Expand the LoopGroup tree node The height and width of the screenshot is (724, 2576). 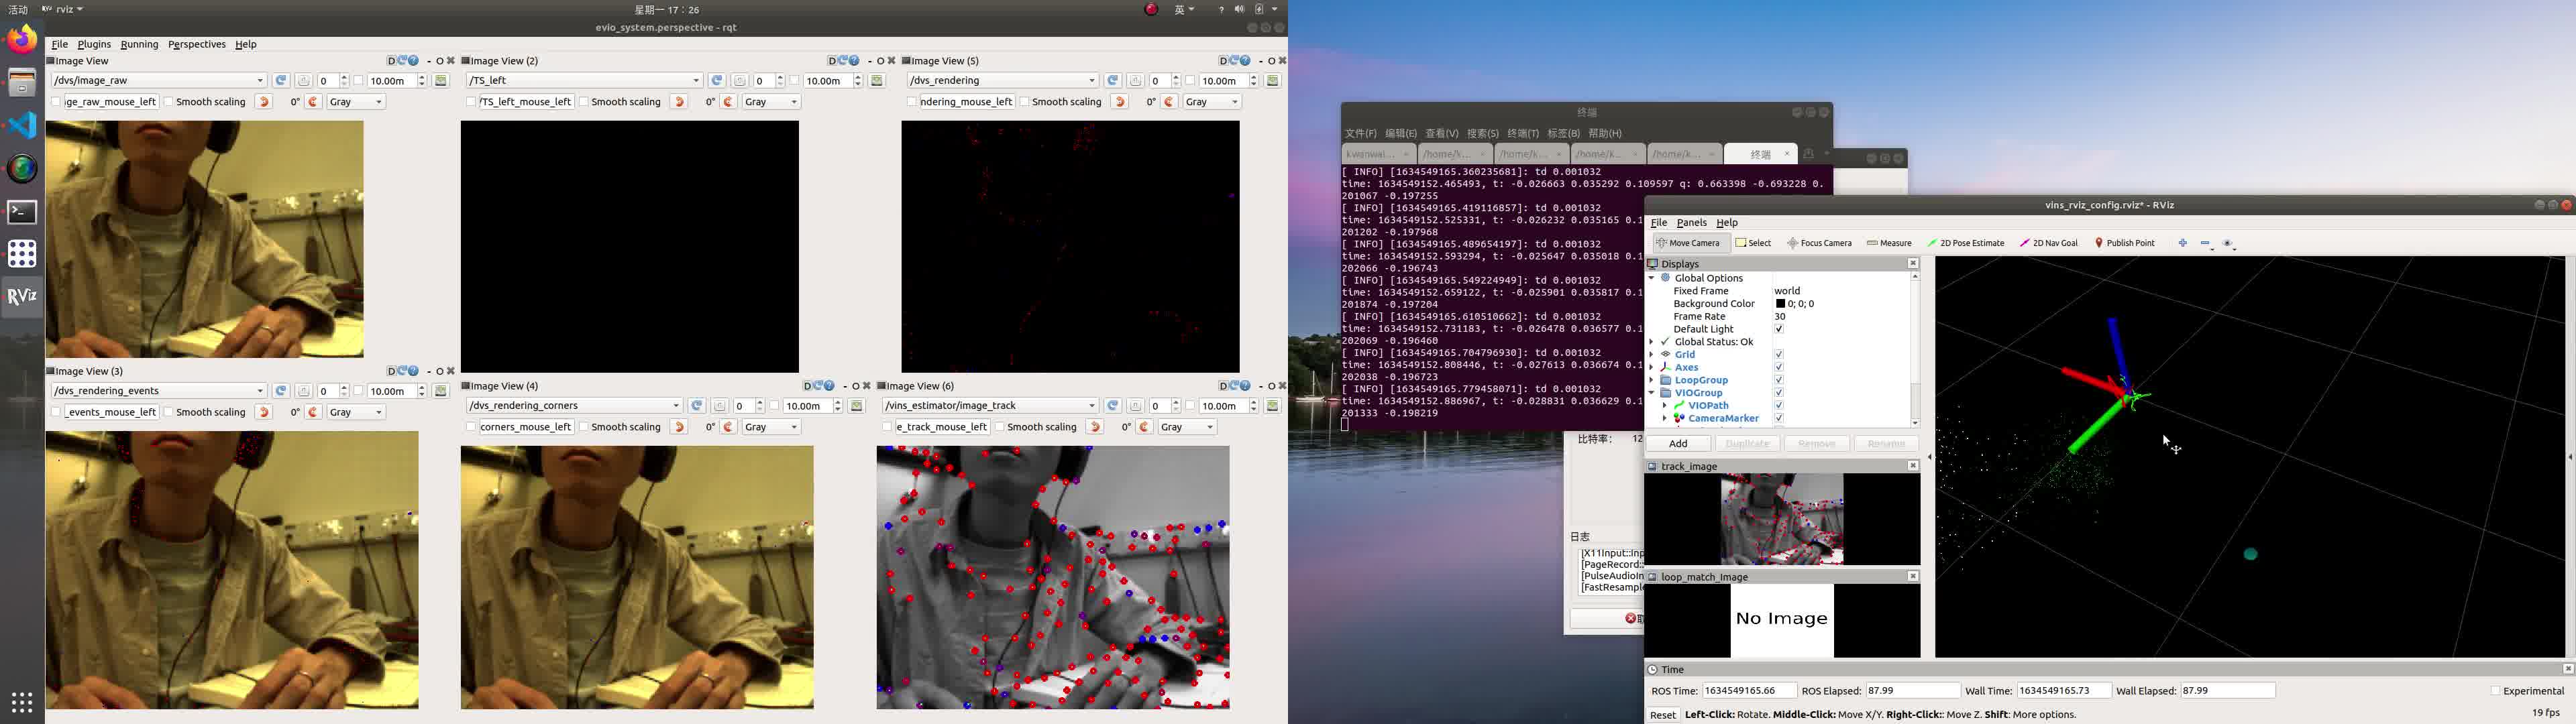pos(1652,380)
